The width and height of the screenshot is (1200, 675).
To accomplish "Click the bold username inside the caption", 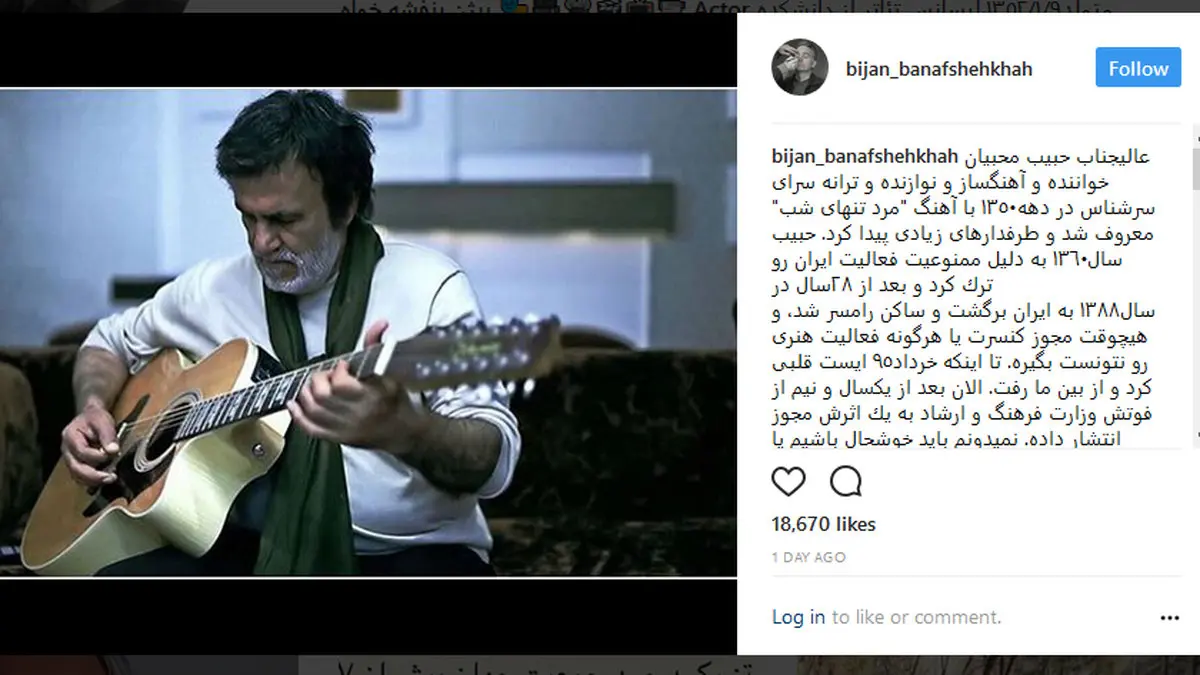I will [x=865, y=157].
